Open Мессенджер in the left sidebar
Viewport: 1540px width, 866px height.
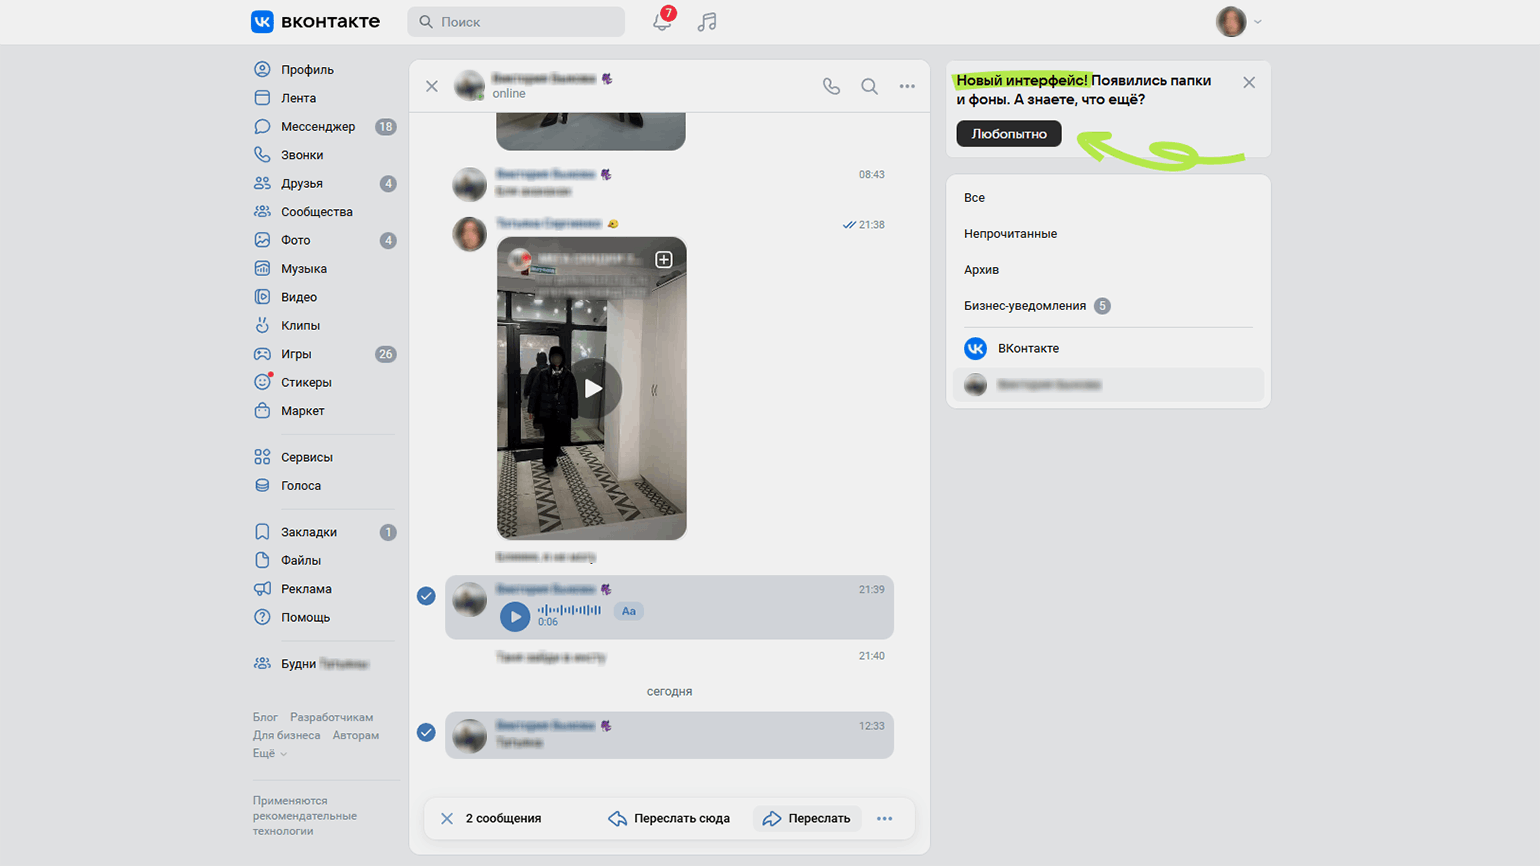point(317,126)
